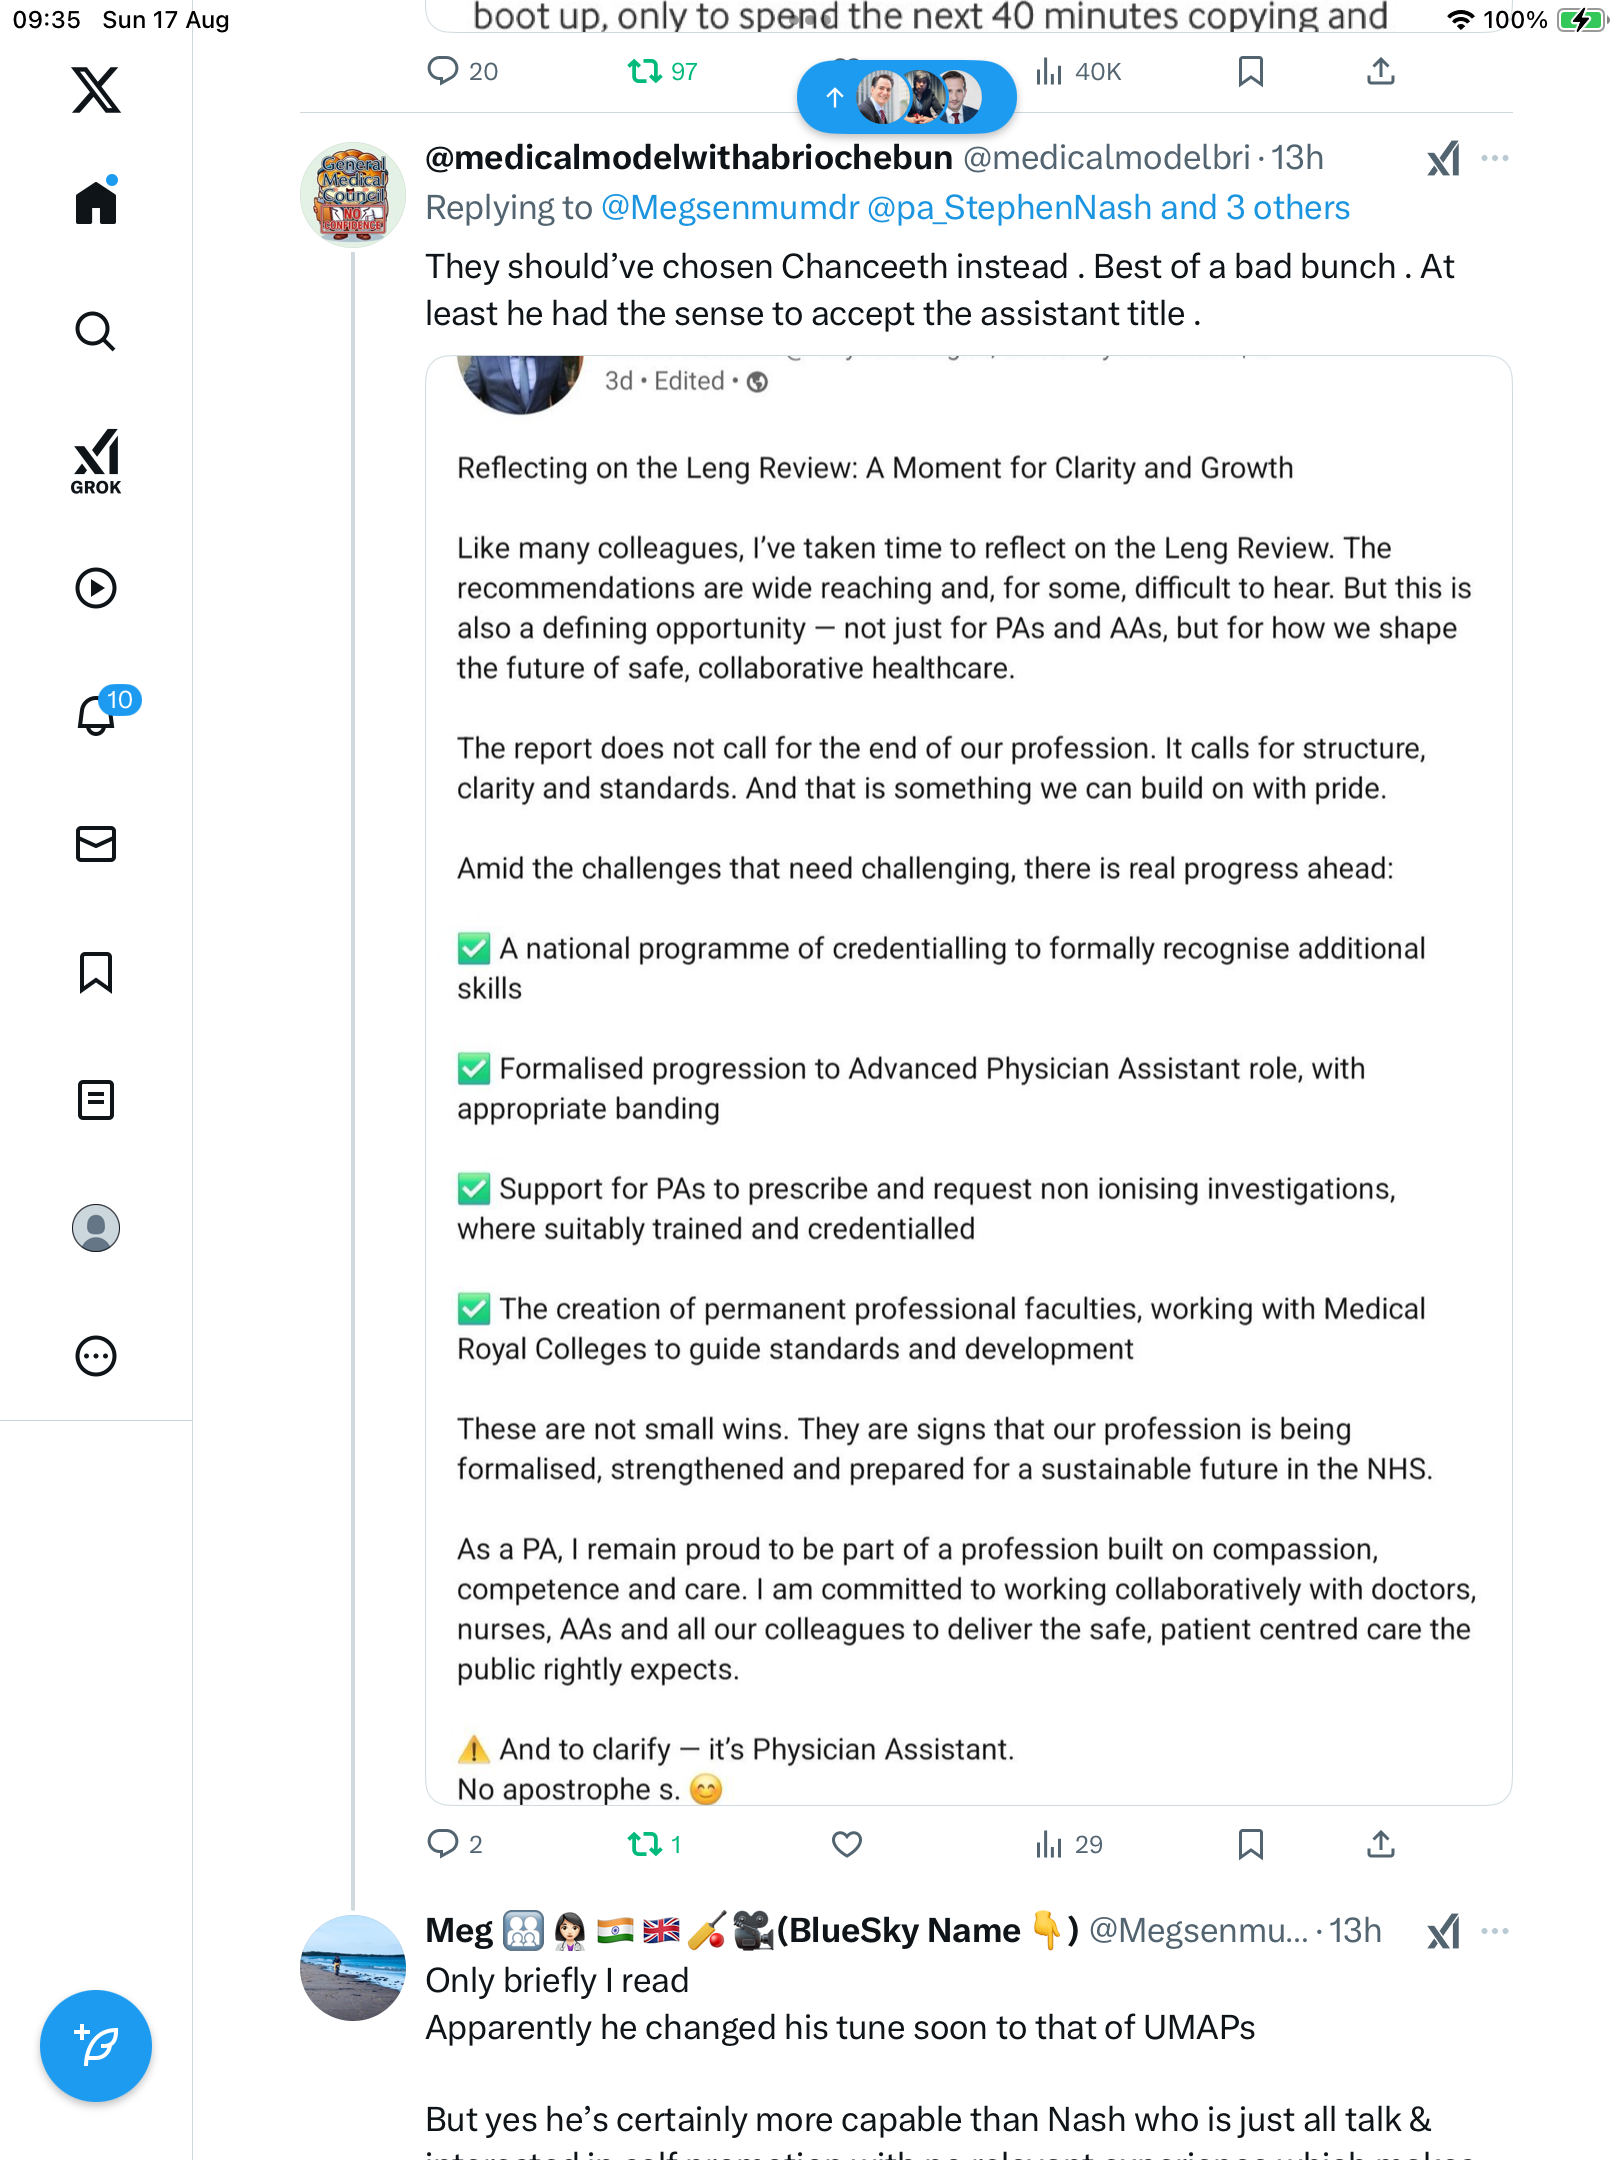The height and width of the screenshot is (2160, 1620).
Task: Share the medicalmodelwithabriochebun reply
Action: 1381,1844
